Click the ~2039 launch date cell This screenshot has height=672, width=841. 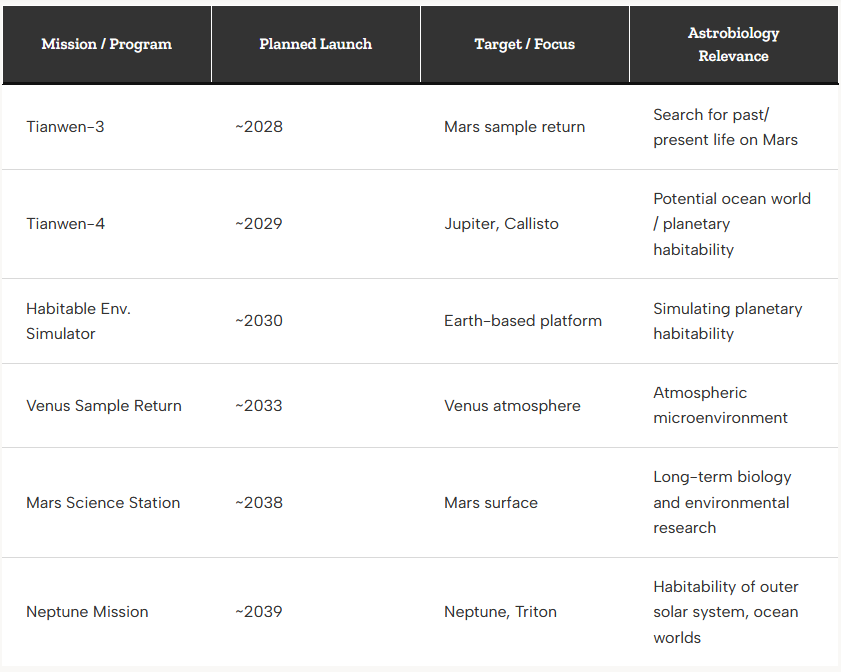pos(316,612)
